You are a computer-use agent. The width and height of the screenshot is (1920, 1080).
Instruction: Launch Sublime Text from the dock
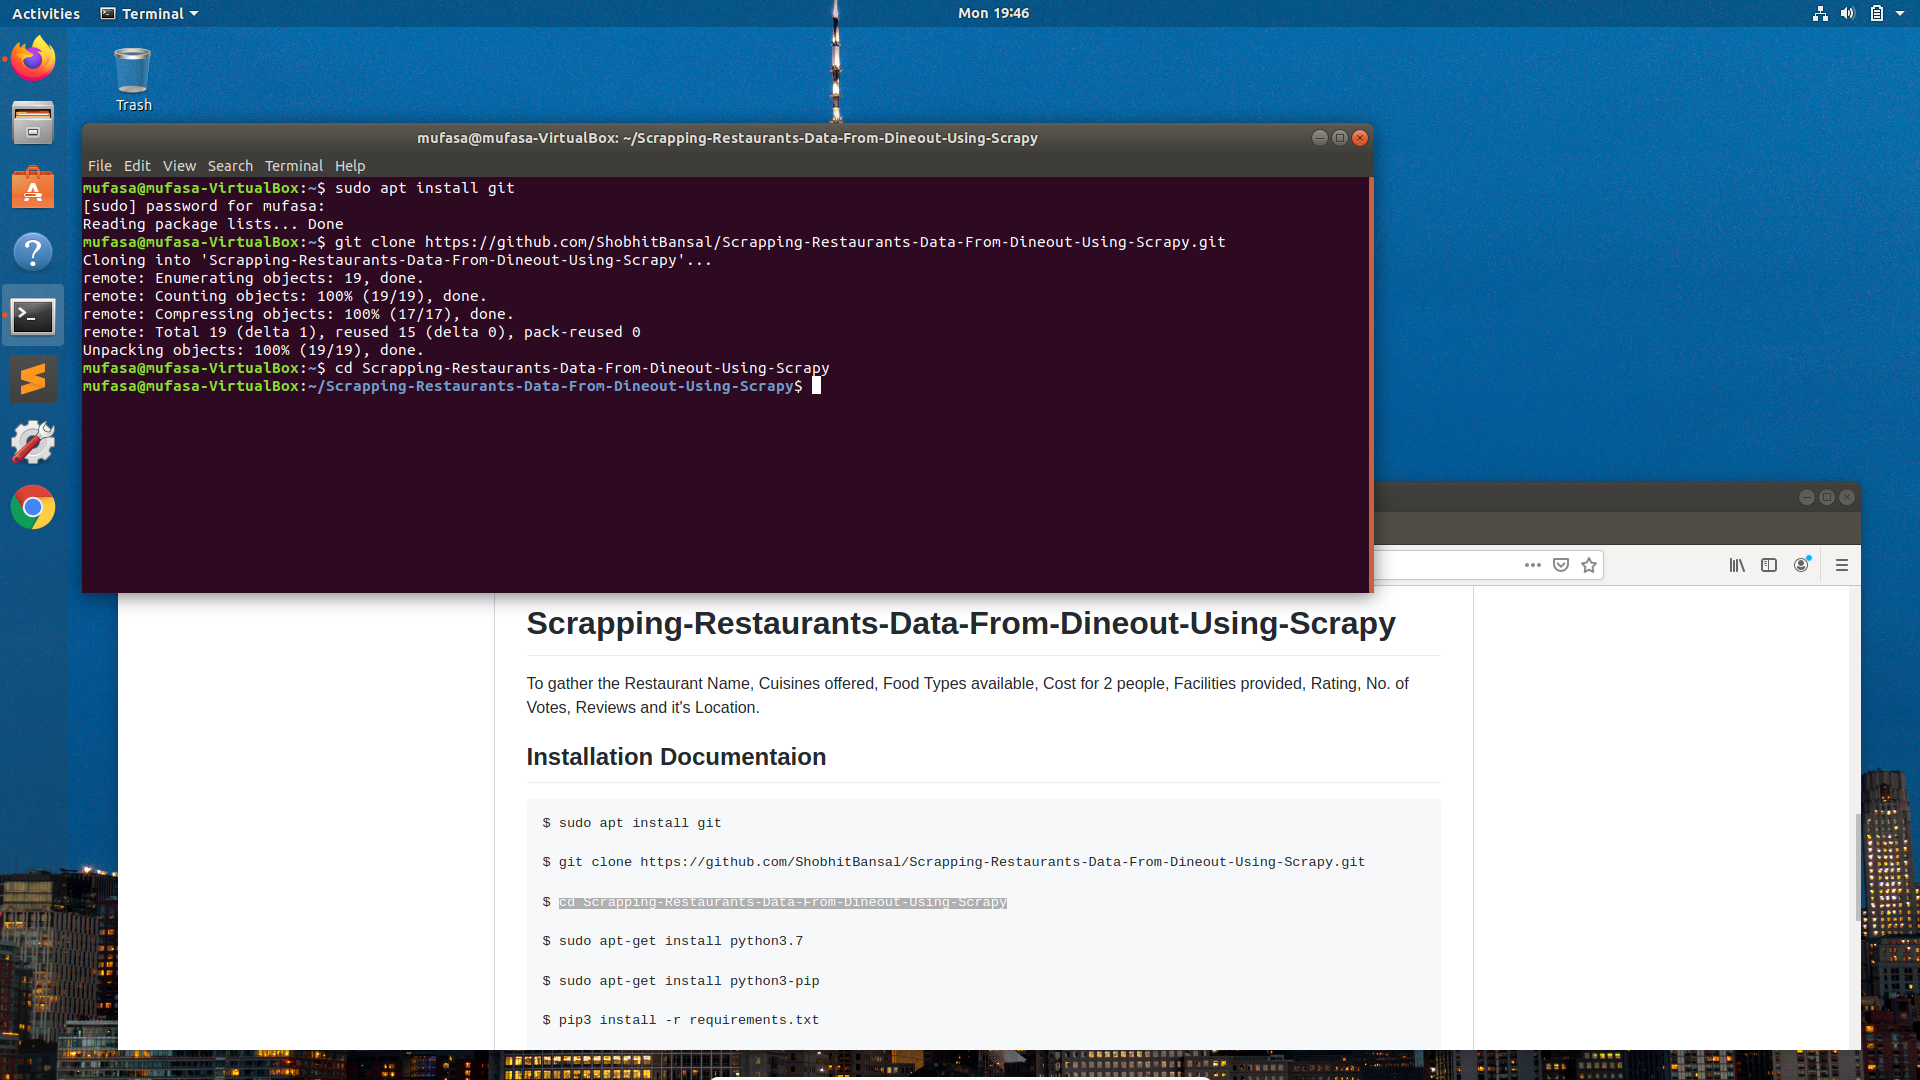(33, 380)
